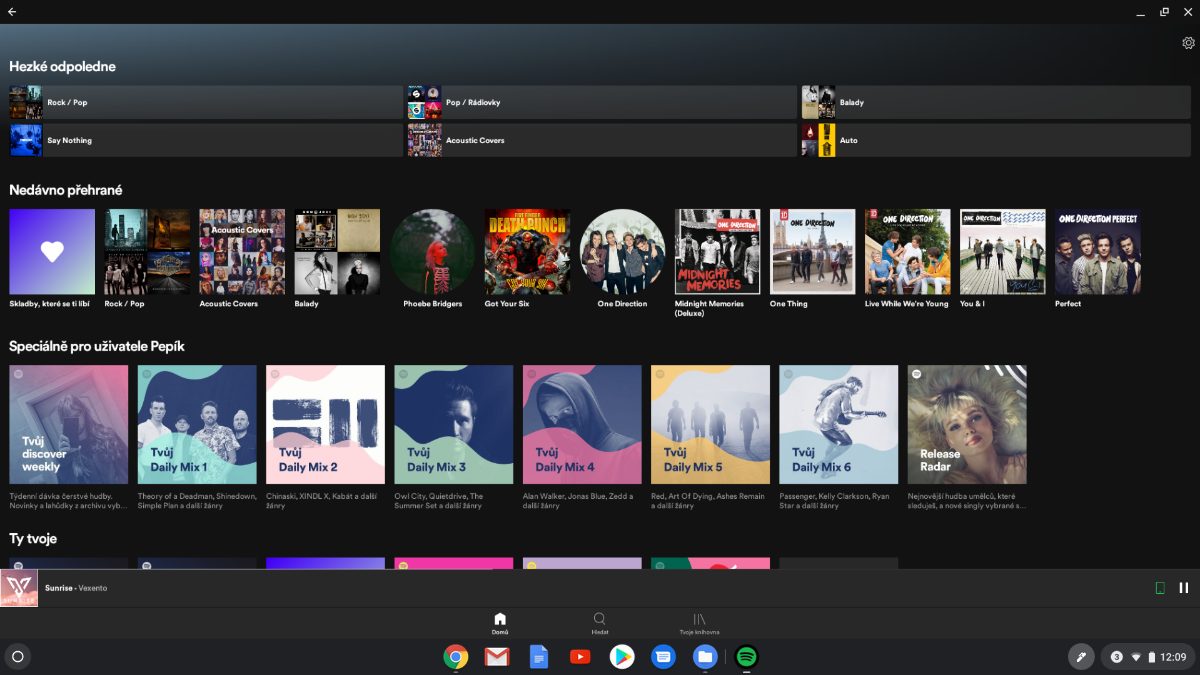The width and height of the screenshot is (1200, 675).
Task: Open Spotify settings gear icon
Action: [x=1188, y=43]
